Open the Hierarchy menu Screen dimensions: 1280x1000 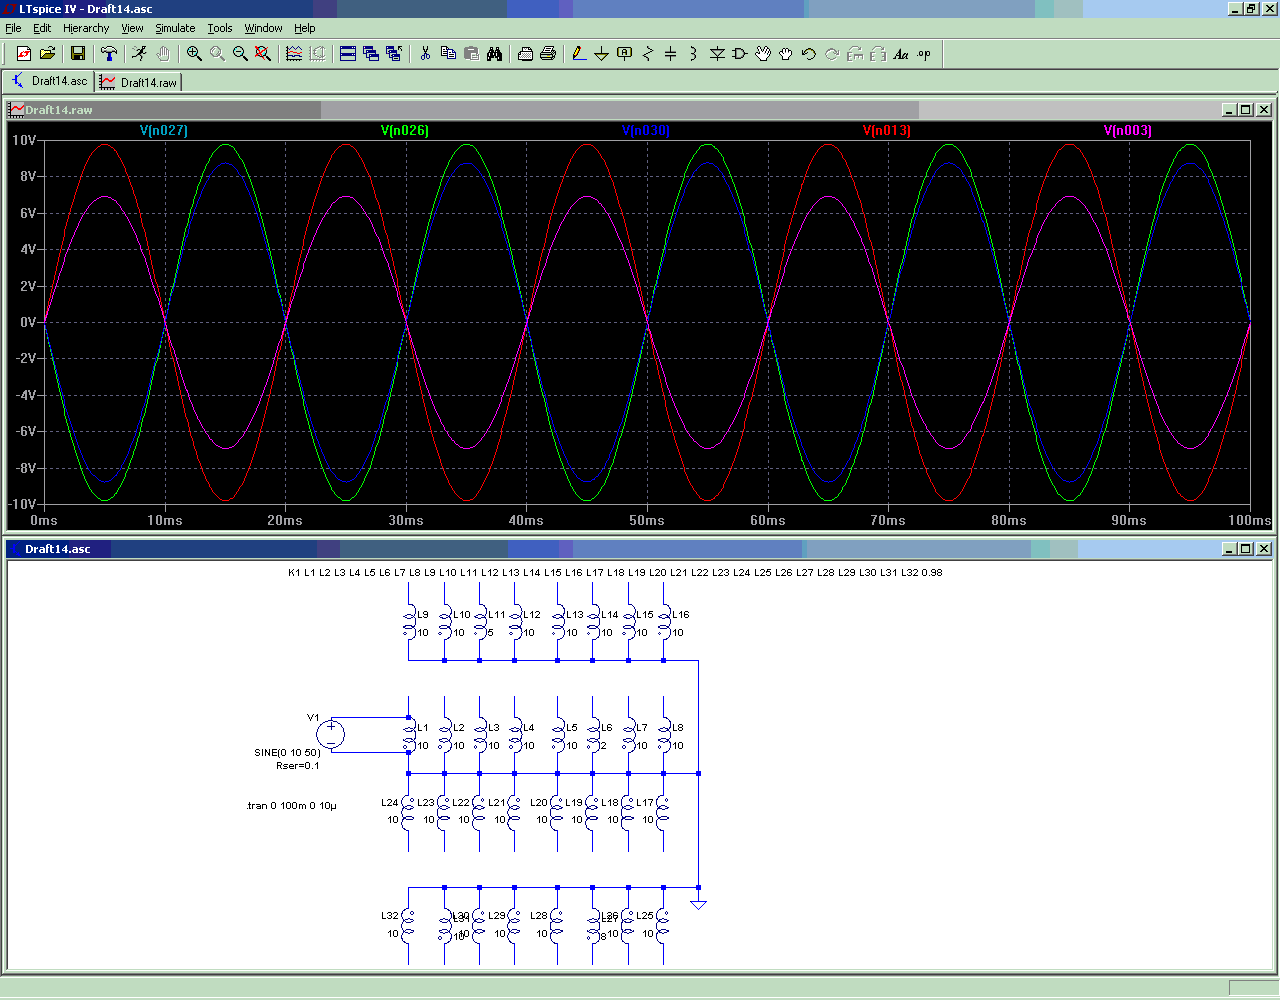86,28
